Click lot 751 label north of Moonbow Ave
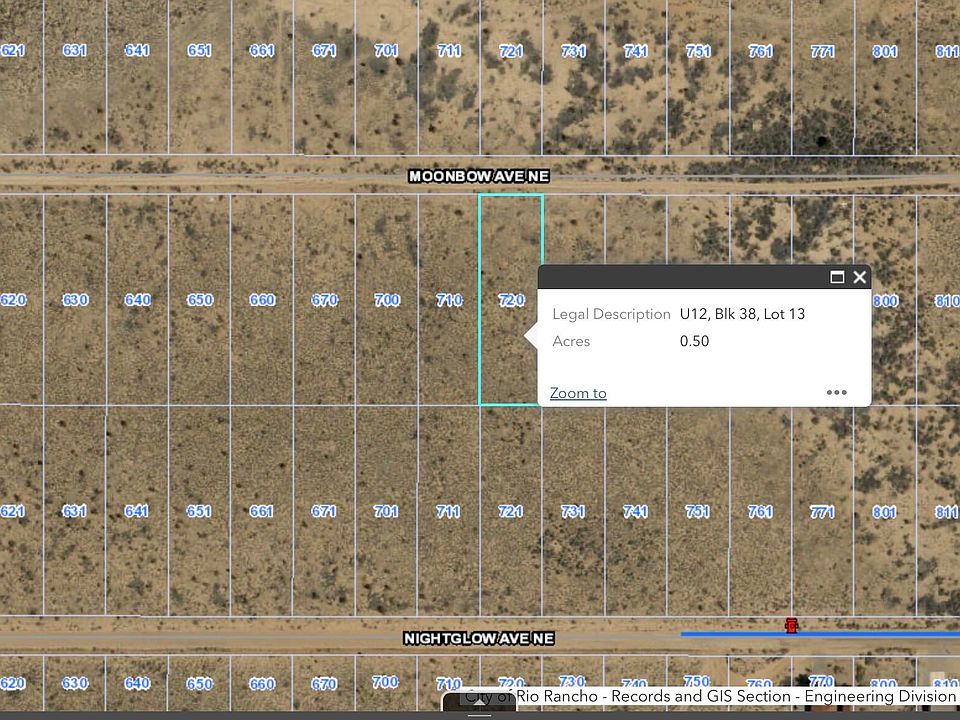The image size is (960, 720). coord(698,51)
